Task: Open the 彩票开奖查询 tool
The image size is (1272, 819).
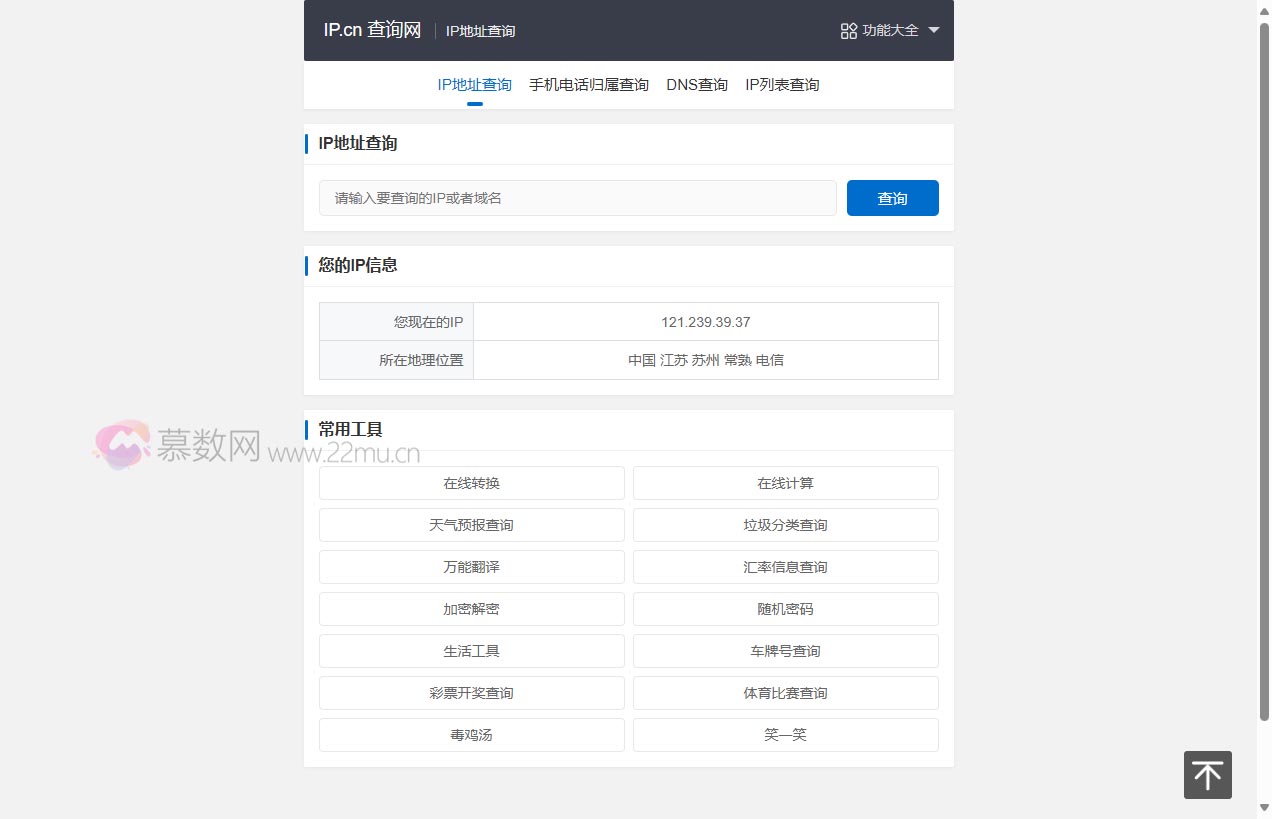Action: click(x=471, y=693)
